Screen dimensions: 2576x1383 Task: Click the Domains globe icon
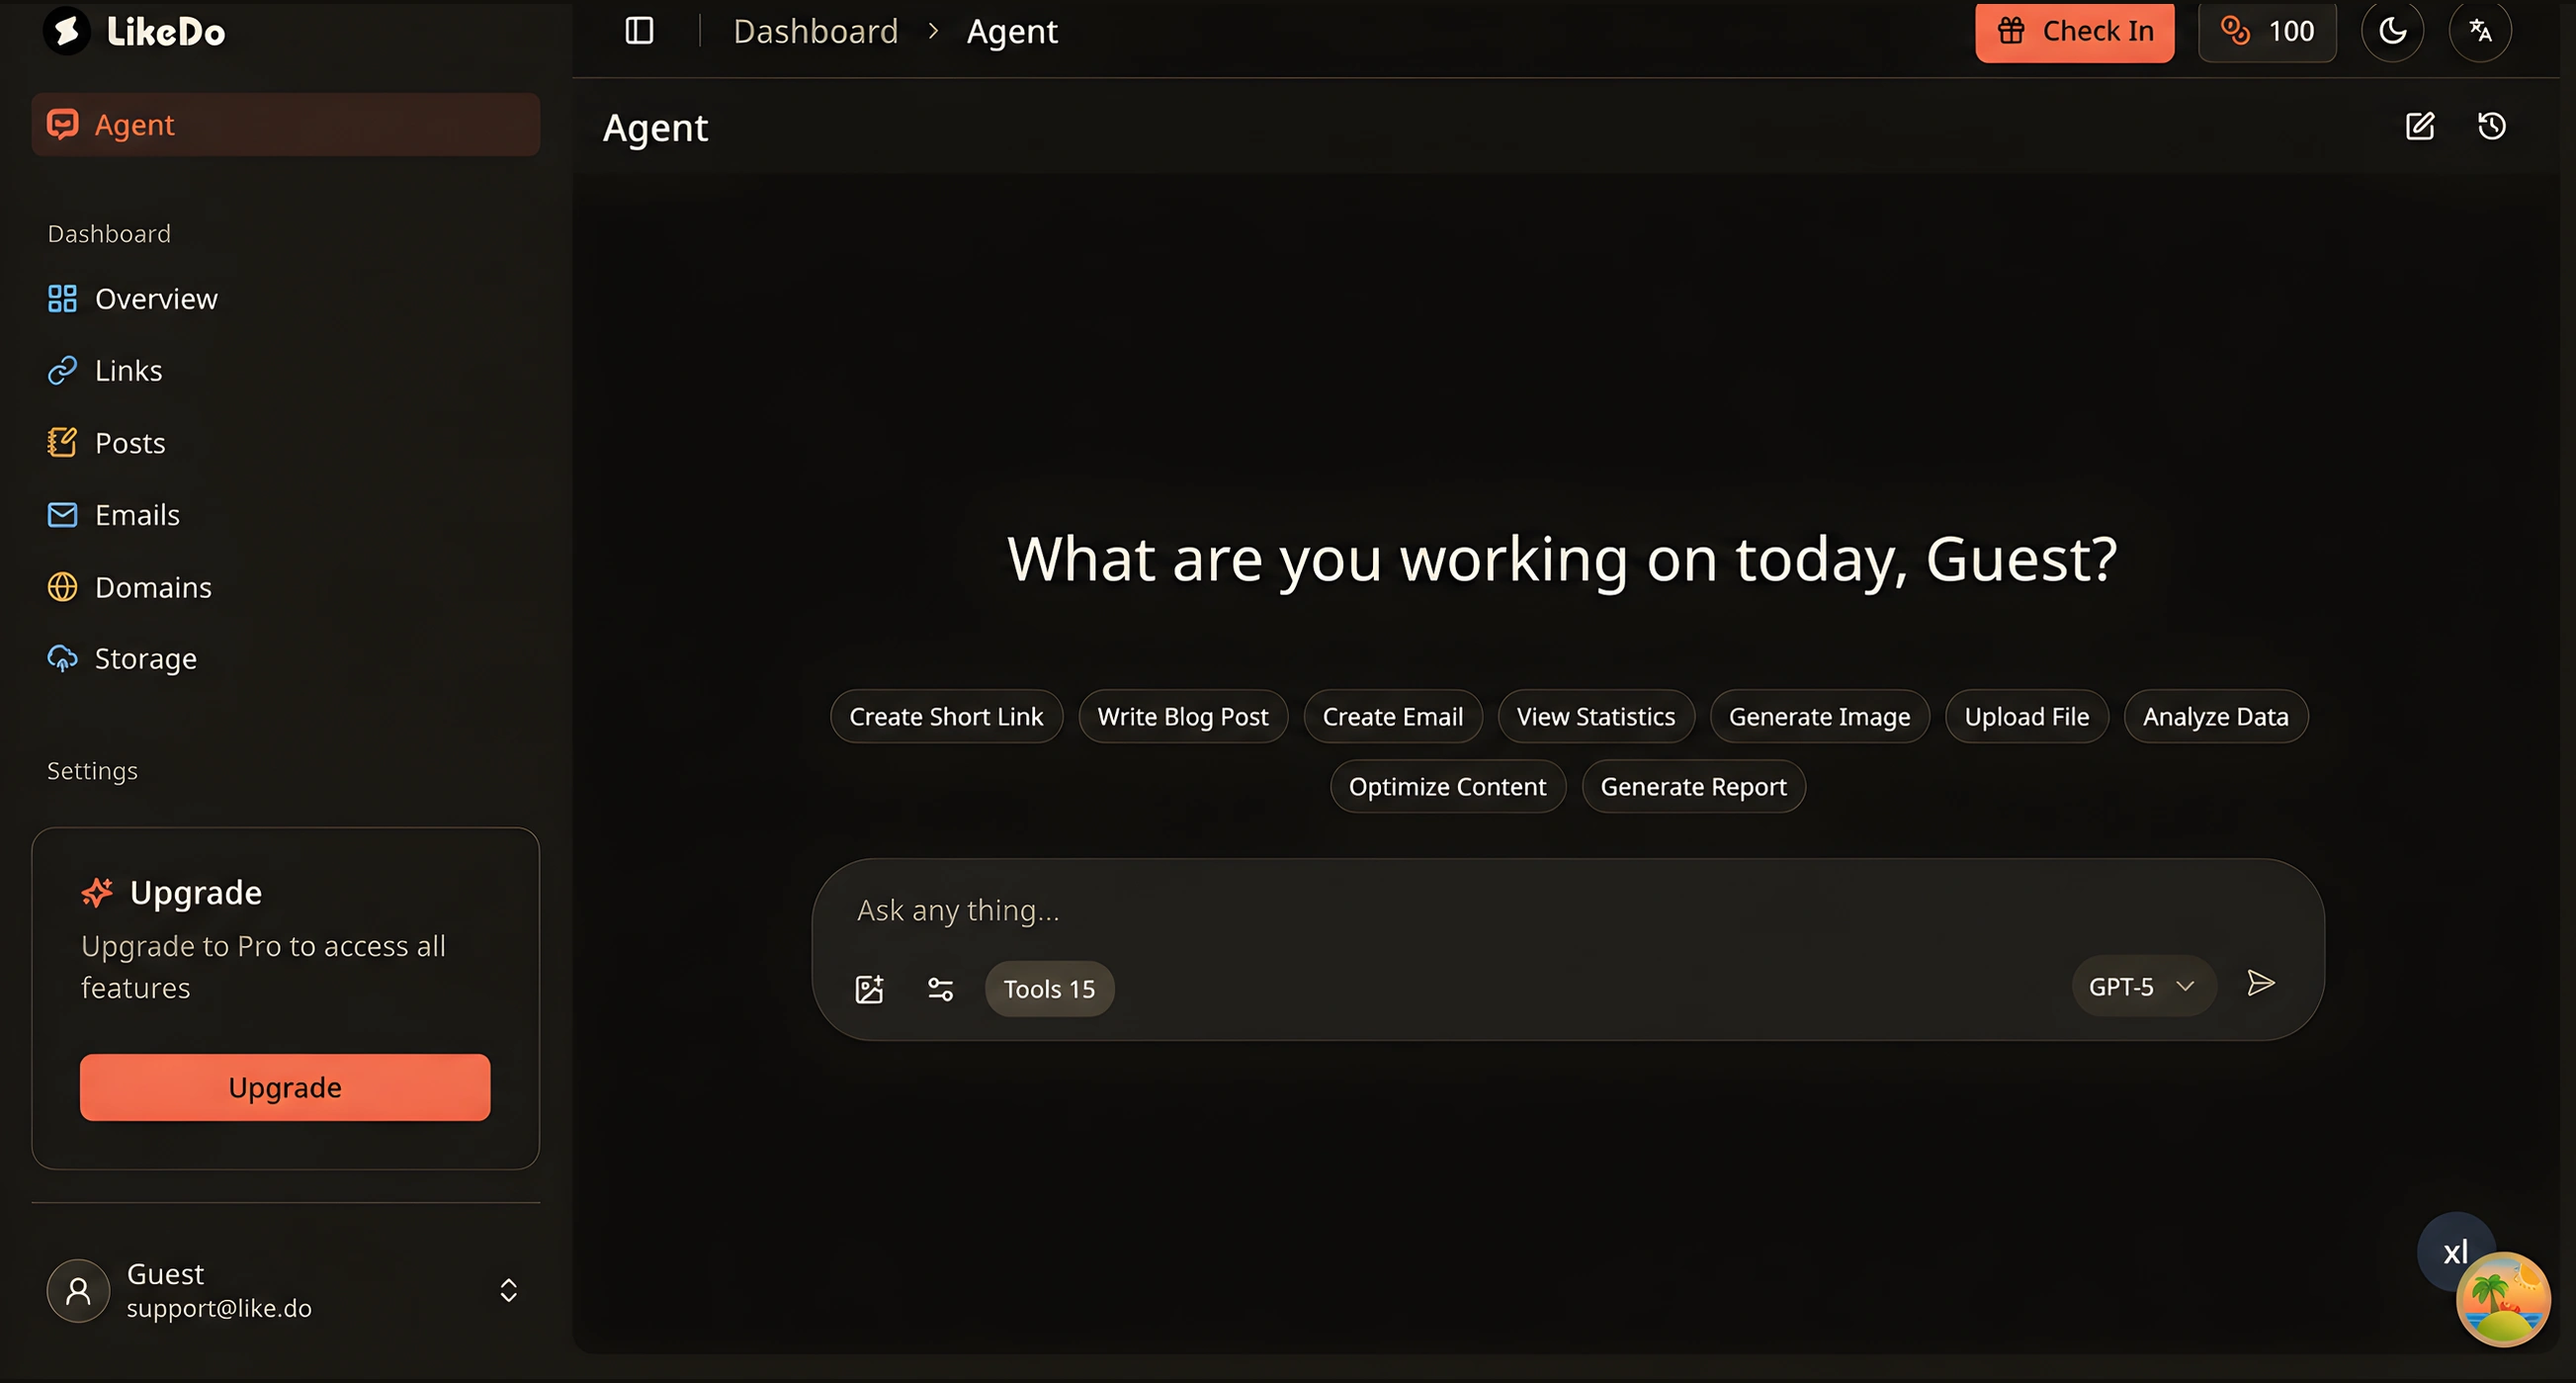[x=62, y=587]
